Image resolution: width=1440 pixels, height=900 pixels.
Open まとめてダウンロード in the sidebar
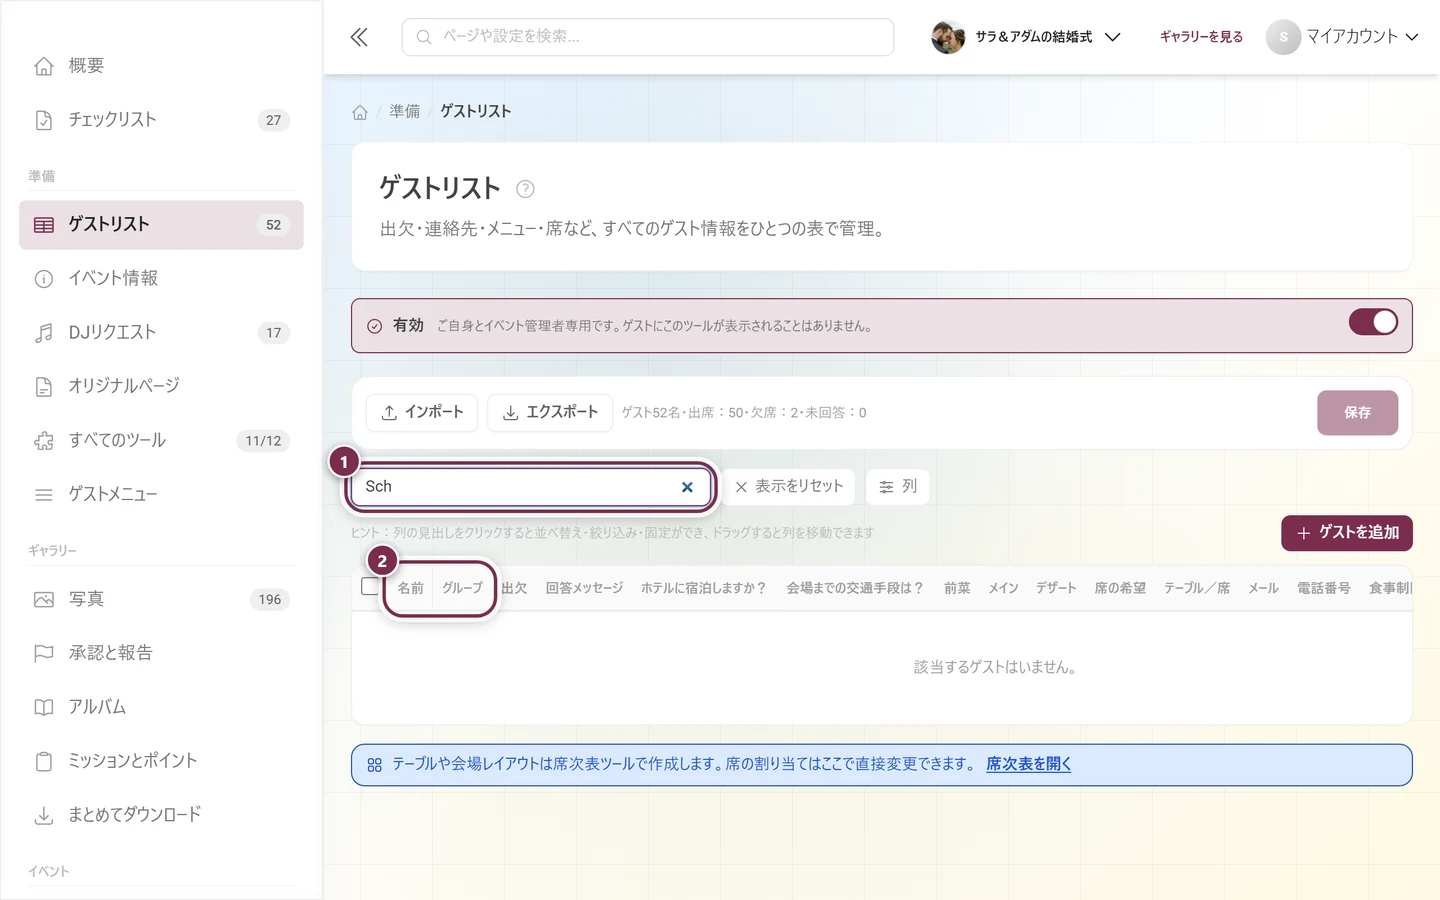click(x=161, y=815)
